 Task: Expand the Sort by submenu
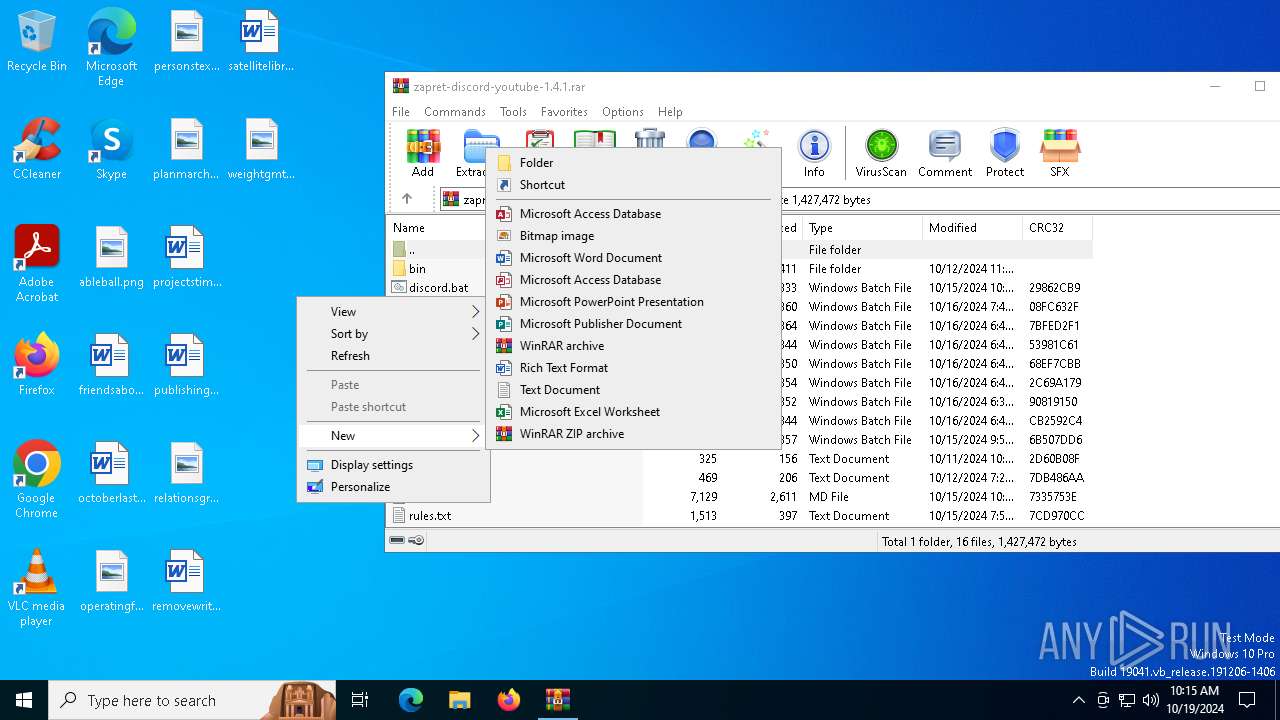tap(394, 334)
